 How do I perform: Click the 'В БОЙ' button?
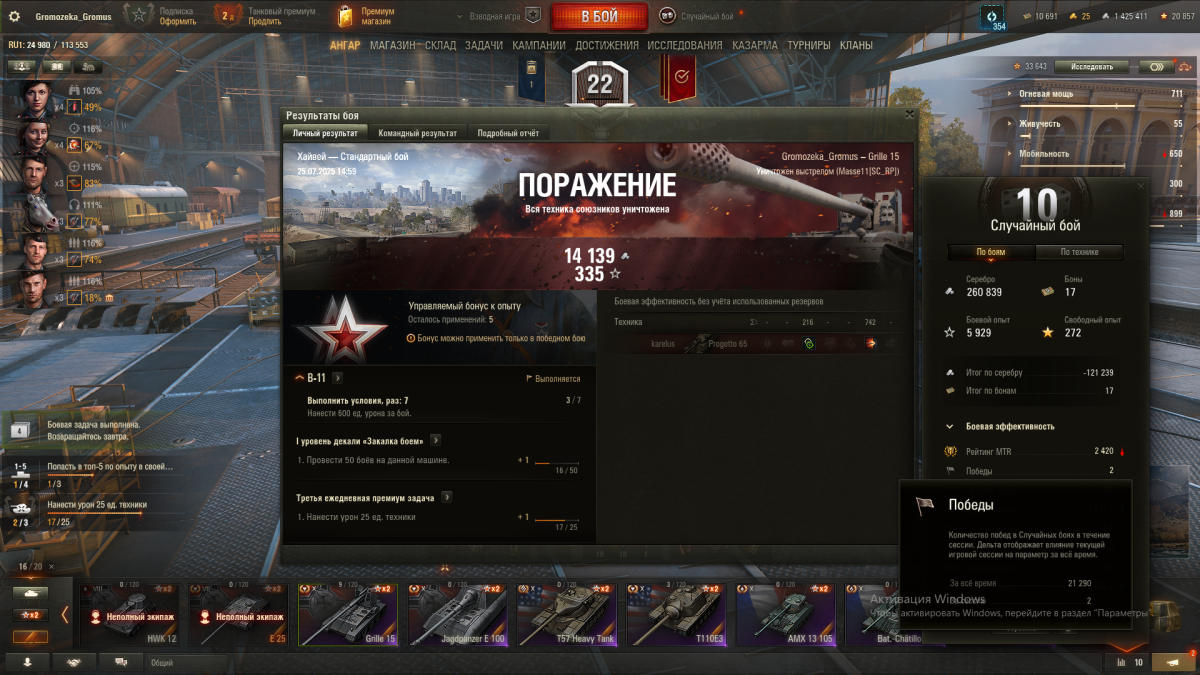pyautogui.click(x=600, y=16)
